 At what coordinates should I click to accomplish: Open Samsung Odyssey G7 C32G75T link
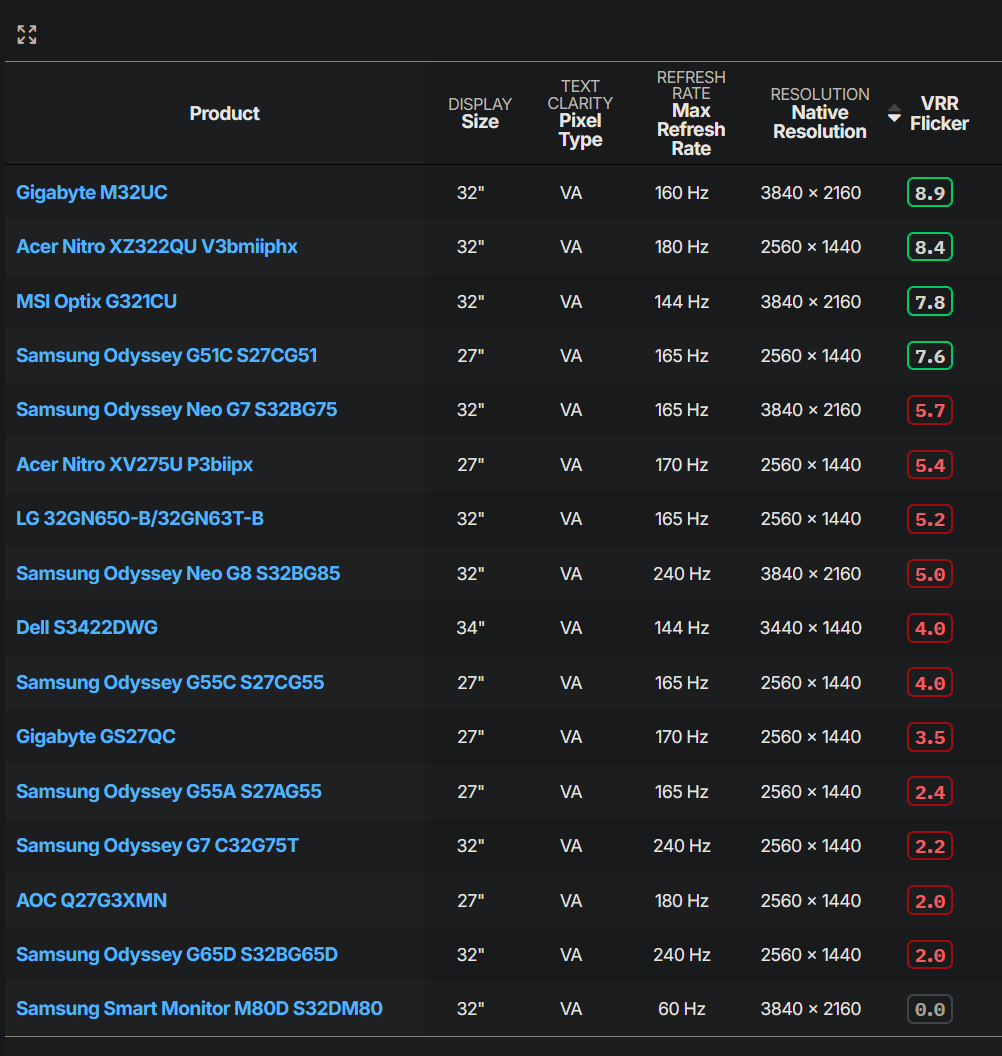pos(157,846)
